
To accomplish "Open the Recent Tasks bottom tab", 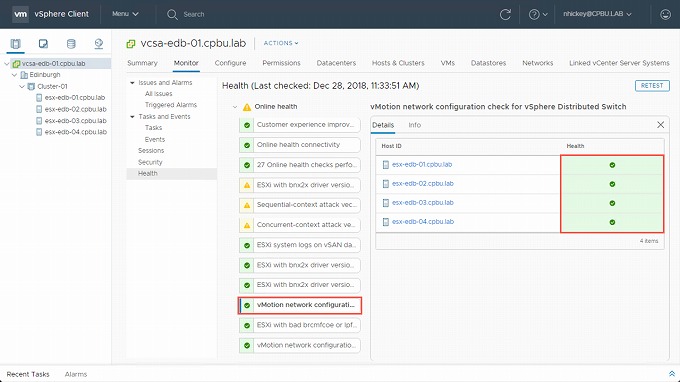I will [28, 374].
